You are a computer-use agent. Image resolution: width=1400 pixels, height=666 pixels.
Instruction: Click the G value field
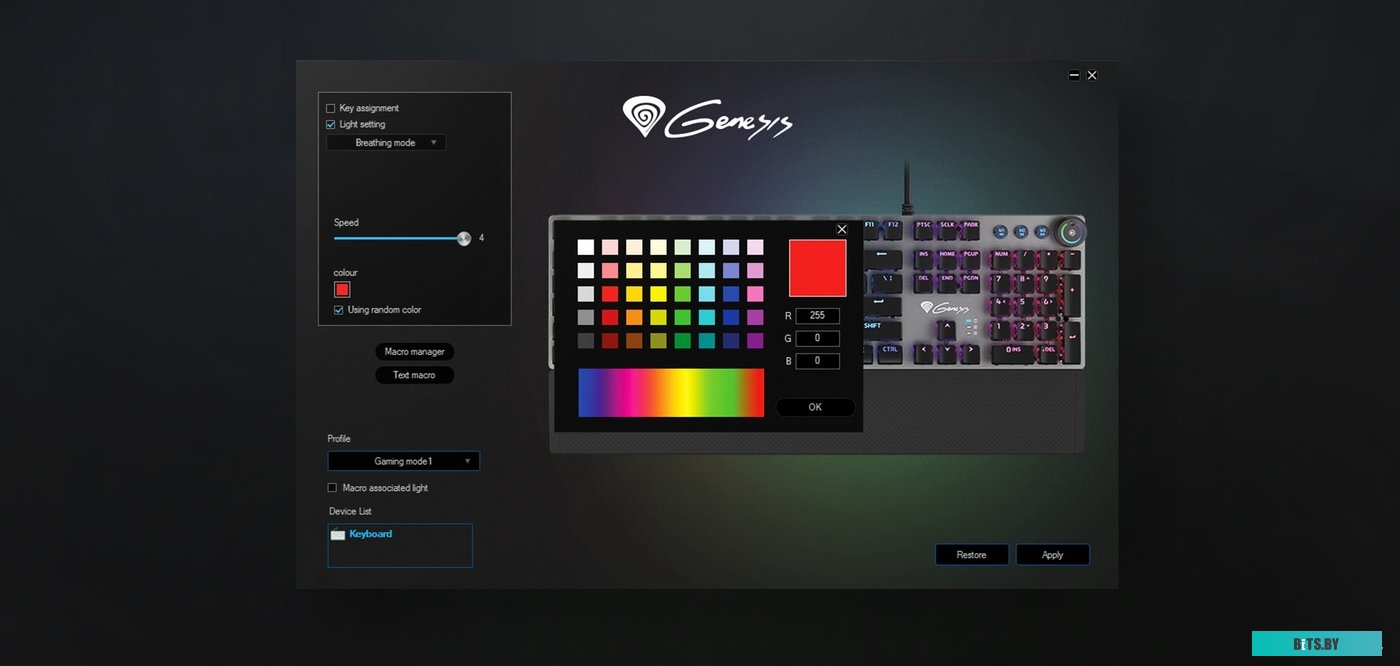point(818,338)
